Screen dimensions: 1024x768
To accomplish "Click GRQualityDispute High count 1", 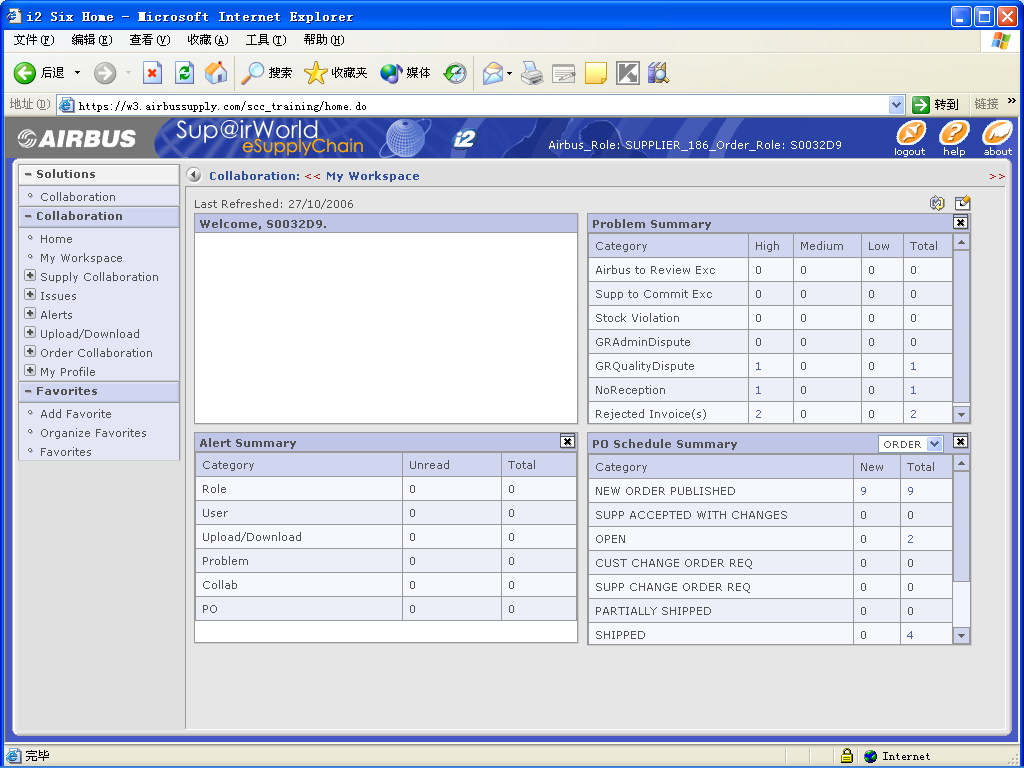I will [x=758, y=366].
